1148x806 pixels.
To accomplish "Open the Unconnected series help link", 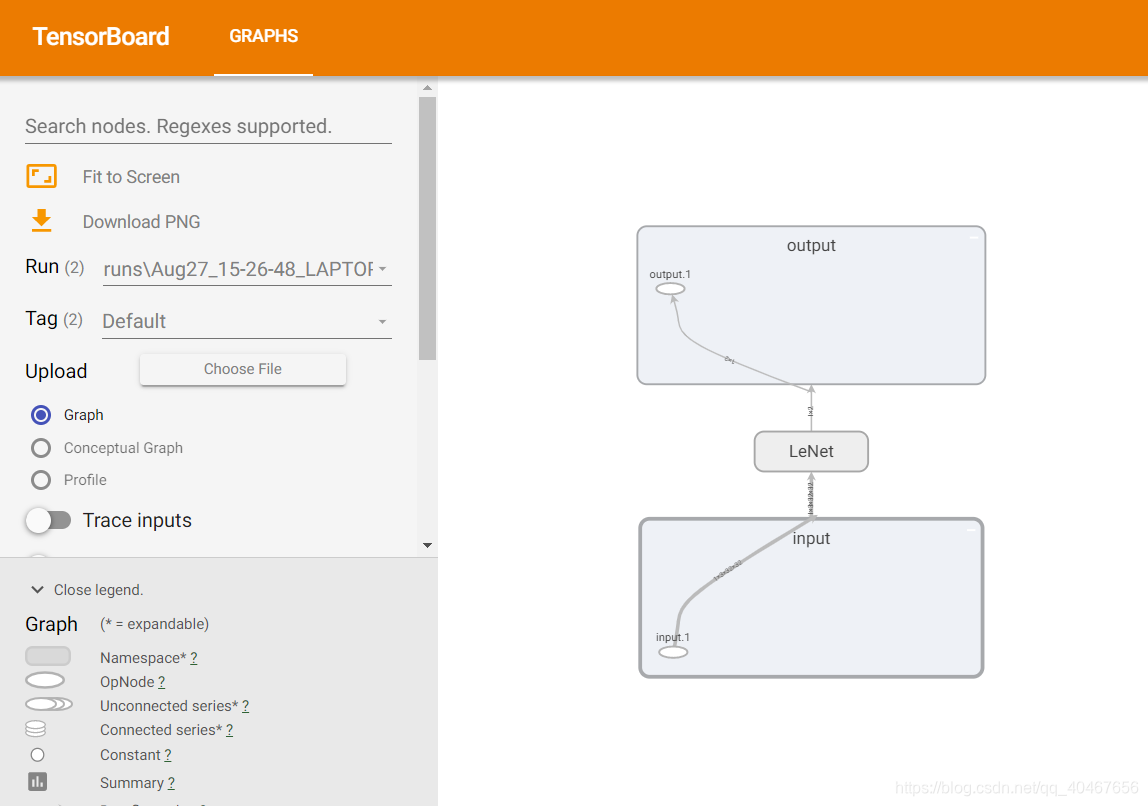I will click(x=245, y=706).
